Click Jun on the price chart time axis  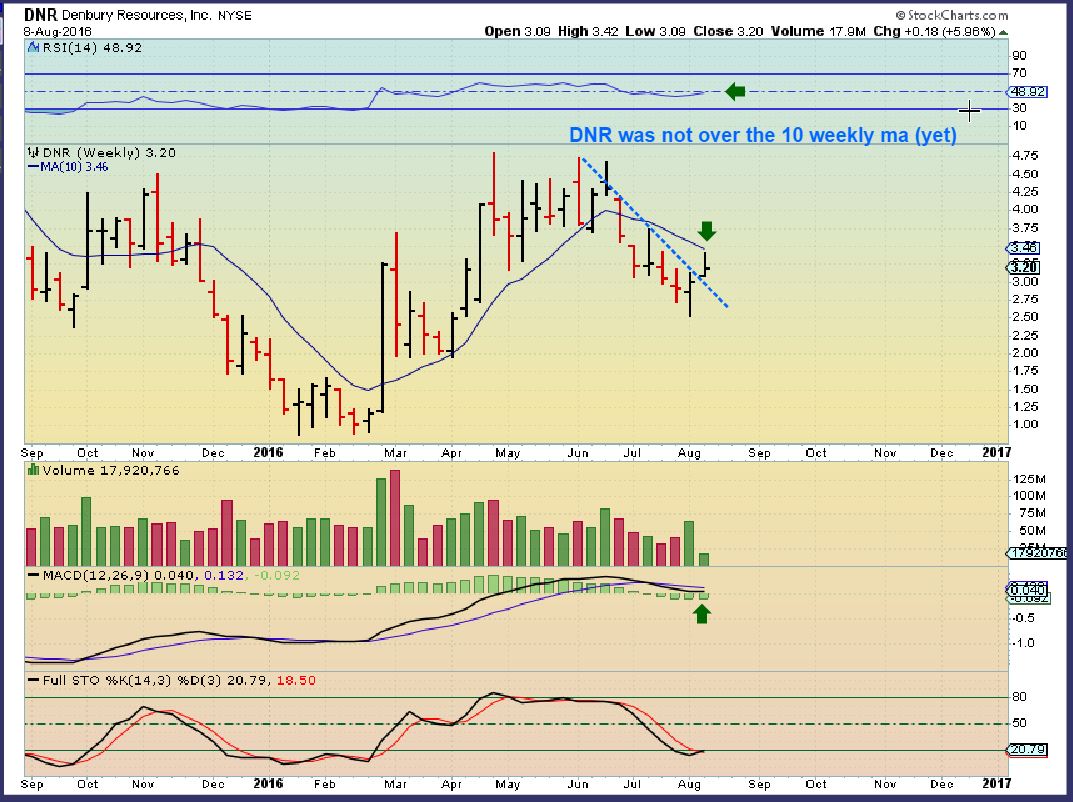578,453
